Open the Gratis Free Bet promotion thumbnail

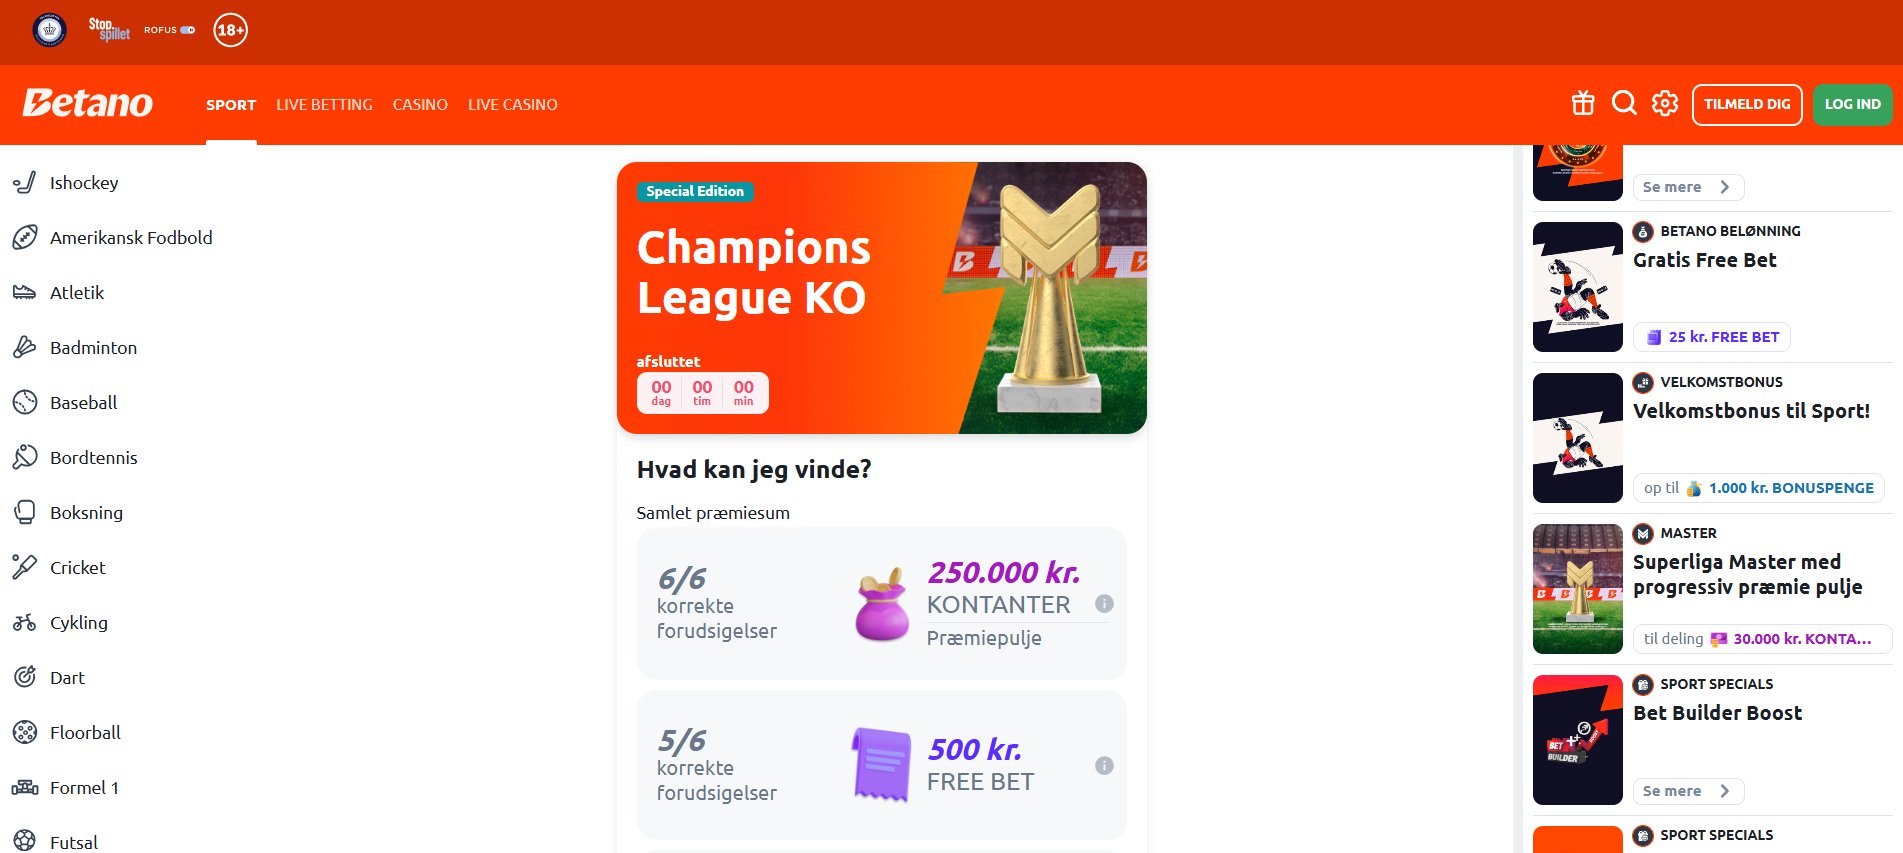(1578, 287)
